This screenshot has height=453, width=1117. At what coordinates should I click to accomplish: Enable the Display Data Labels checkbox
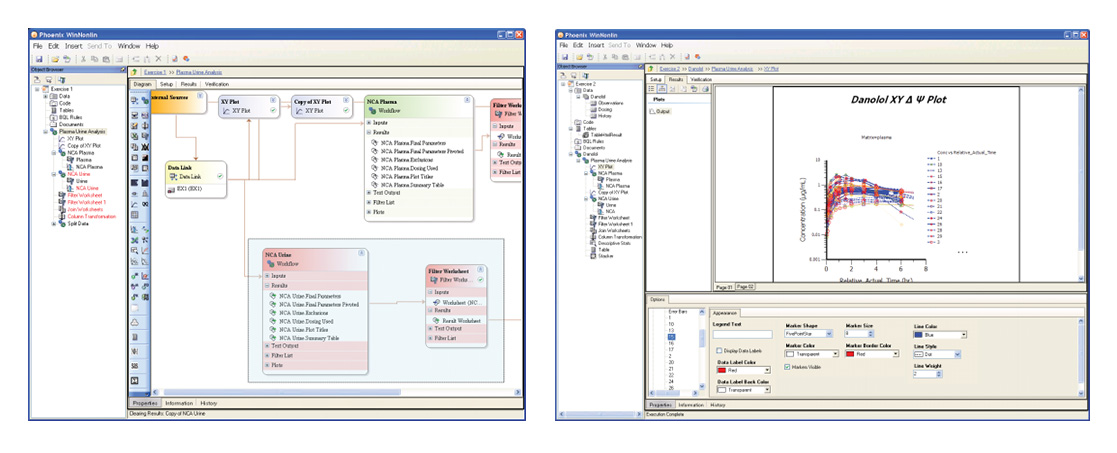(x=721, y=351)
